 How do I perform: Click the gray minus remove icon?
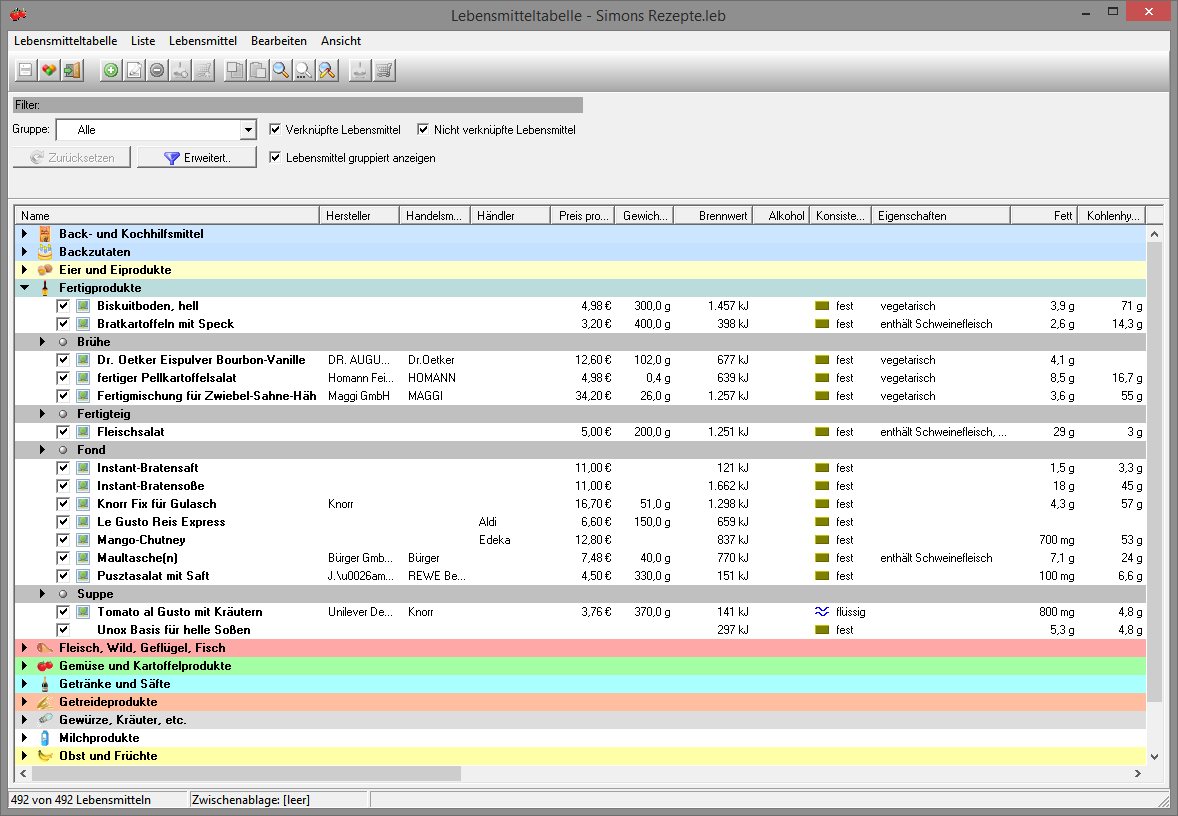pos(157,70)
